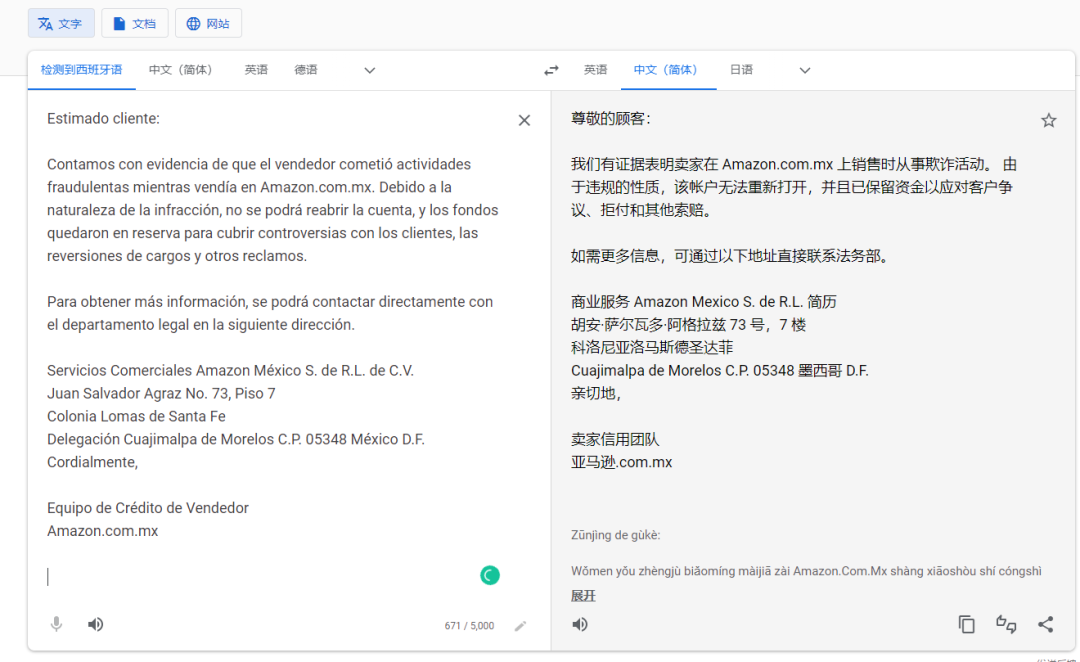Rate this translation with thumbs icon
This screenshot has height=662, width=1080.
click(1006, 624)
